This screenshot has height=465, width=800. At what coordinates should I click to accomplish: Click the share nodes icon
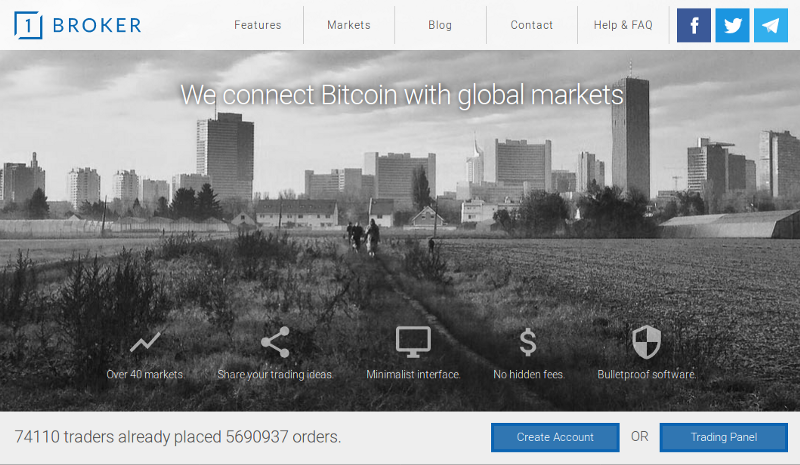(275, 342)
